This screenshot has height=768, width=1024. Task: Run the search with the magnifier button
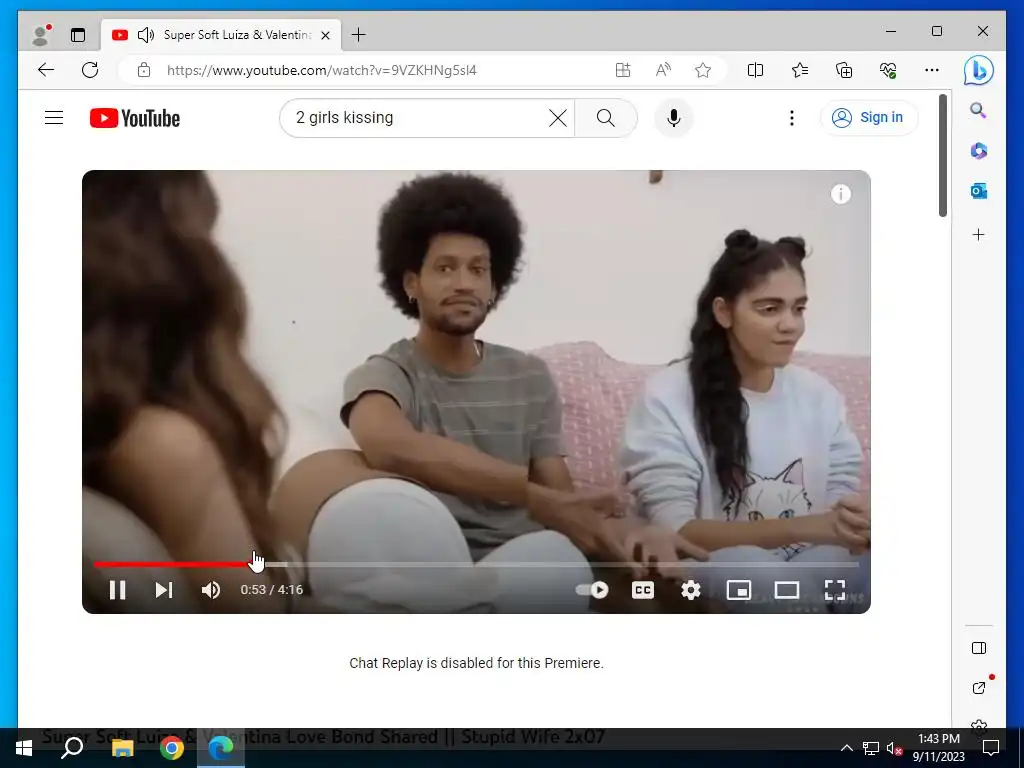[x=605, y=118]
